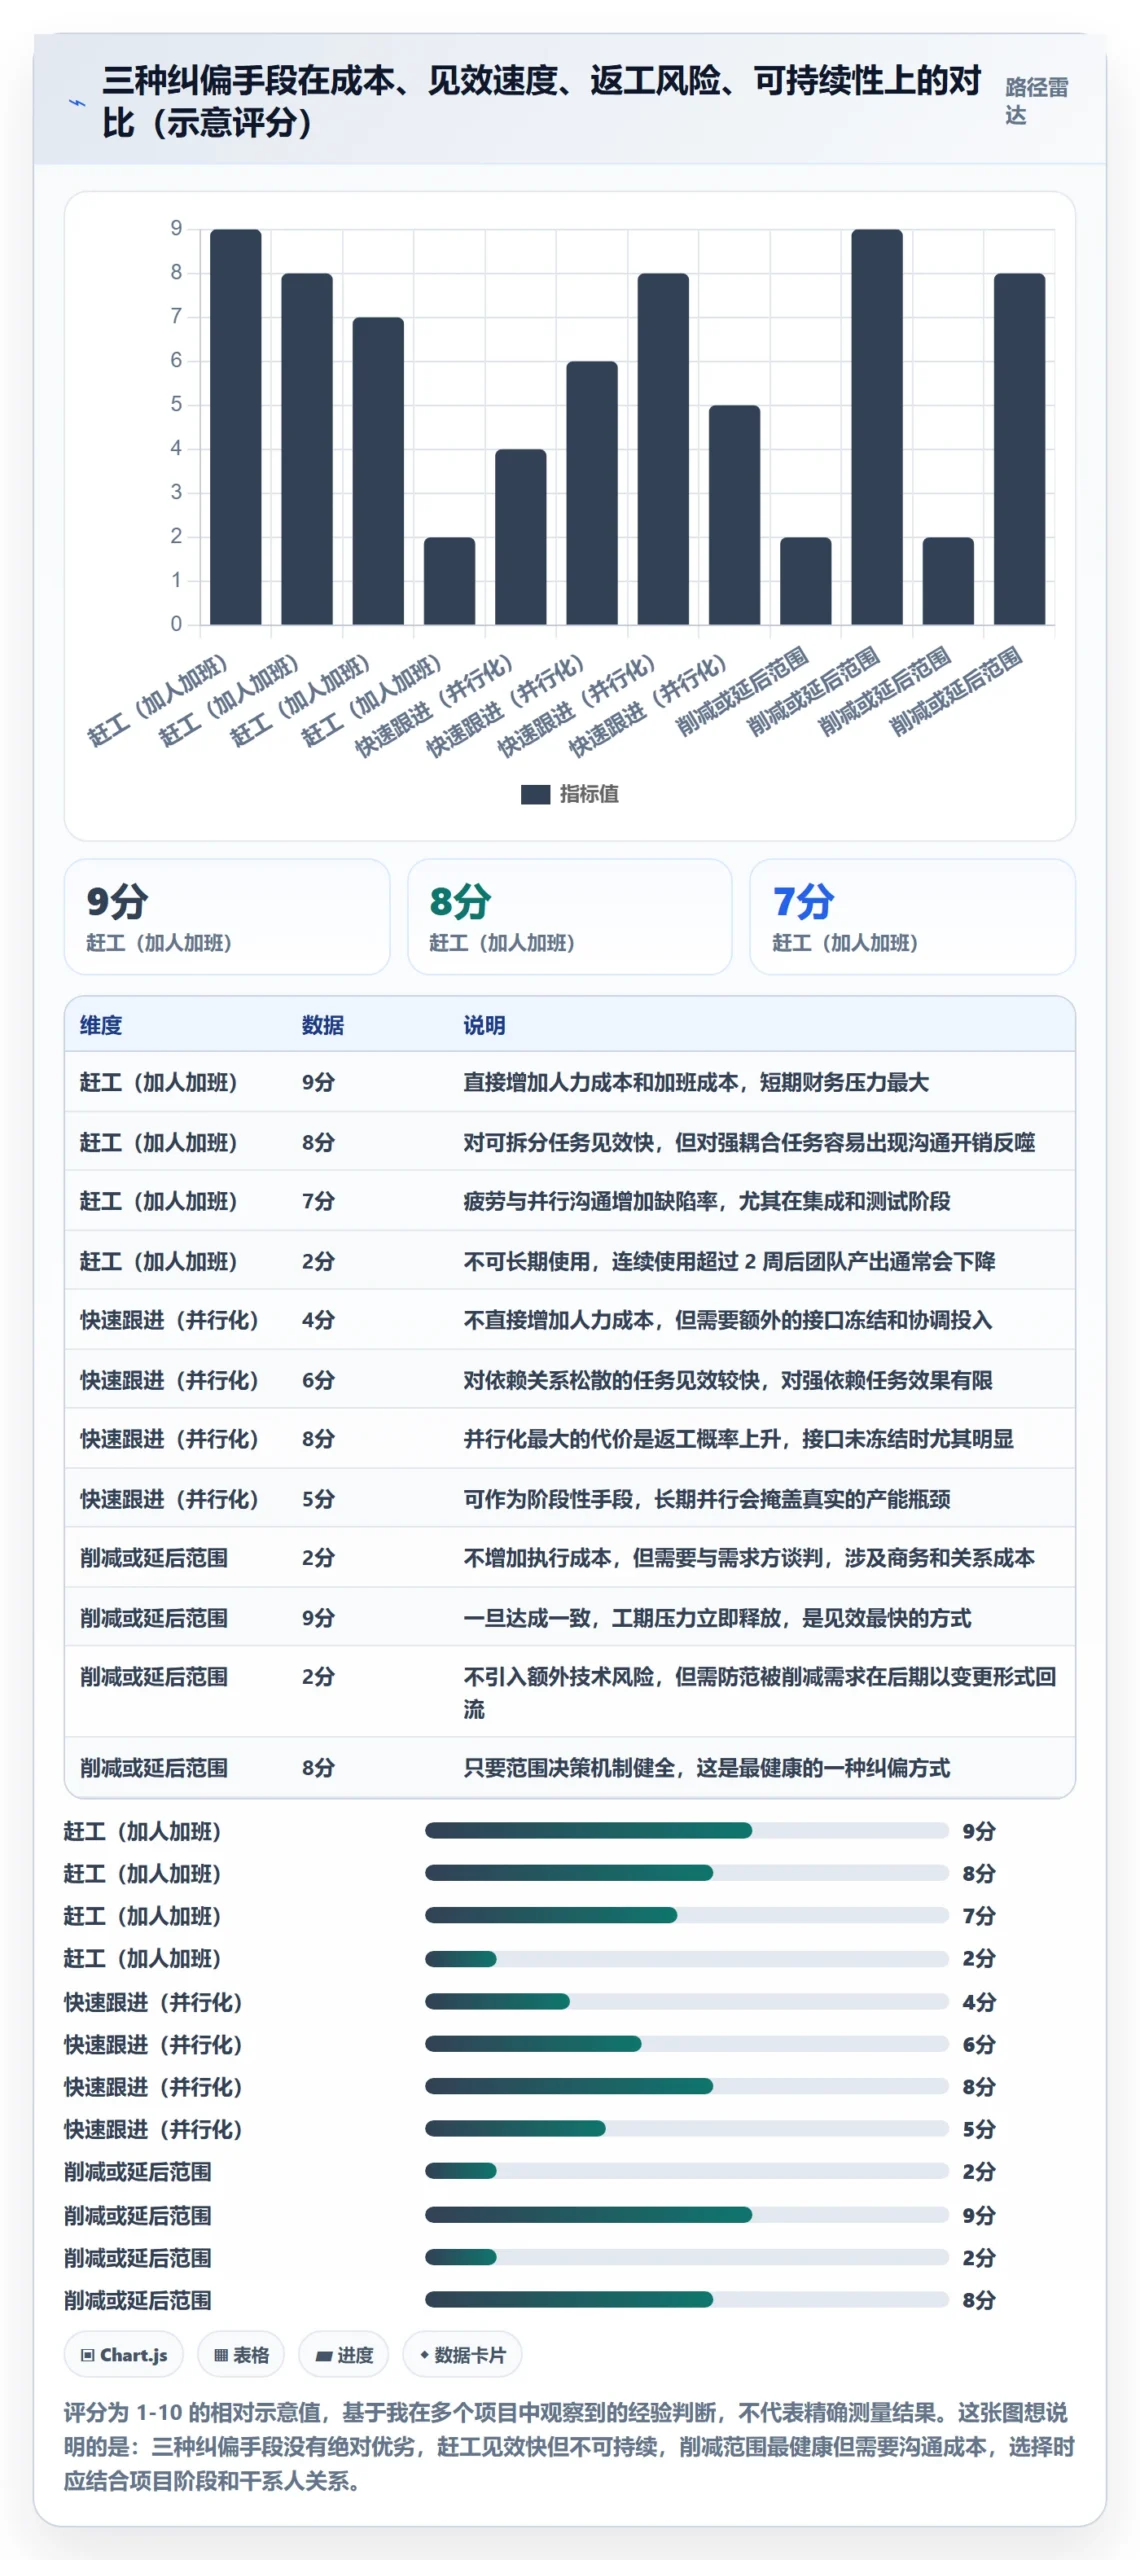The image size is (1140, 2560).
Task: Click row 一旦达成一致，工期压力立即释放
Action: point(570,1618)
